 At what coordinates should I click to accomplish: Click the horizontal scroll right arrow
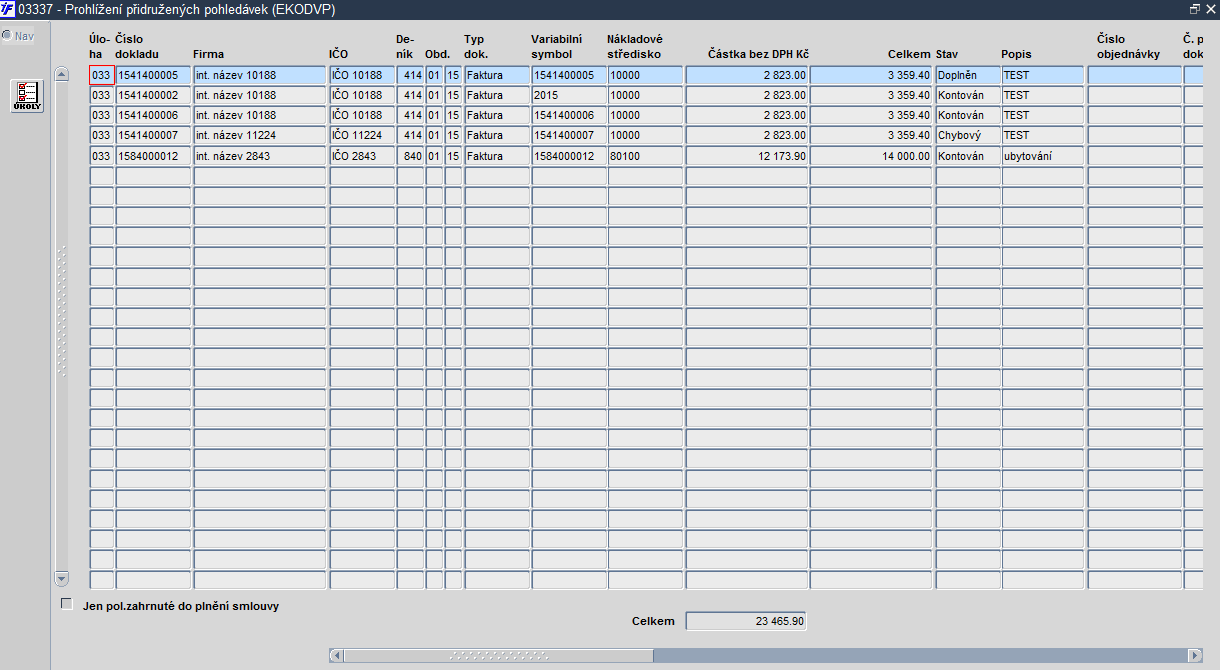[x=1195, y=655]
